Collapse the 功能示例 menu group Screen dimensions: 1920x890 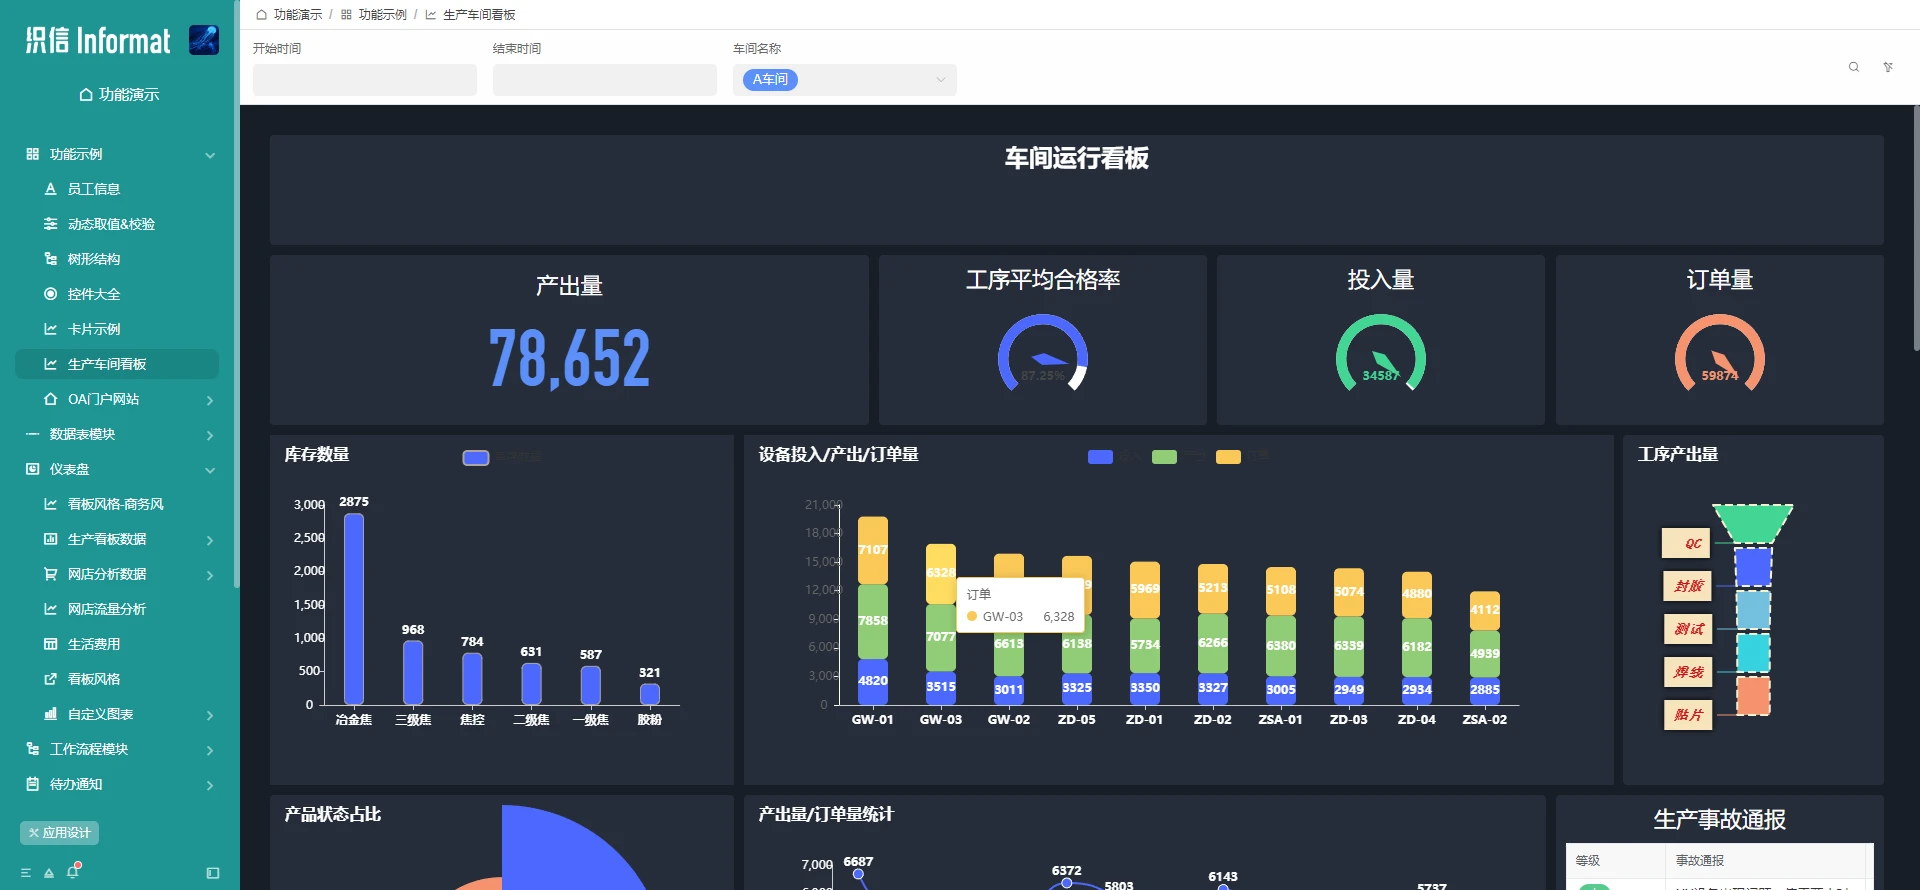[x=210, y=155]
